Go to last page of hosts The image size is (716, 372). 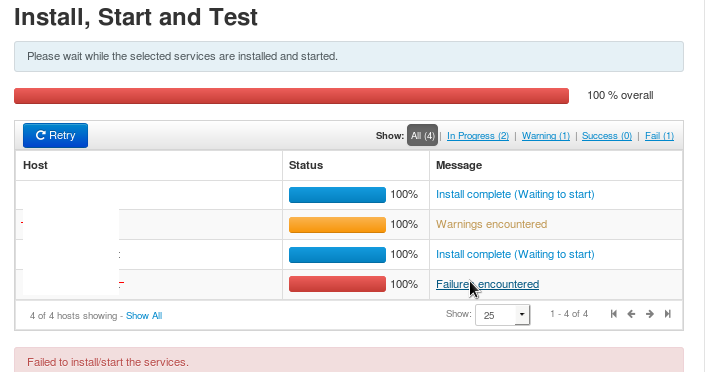coord(668,314)
